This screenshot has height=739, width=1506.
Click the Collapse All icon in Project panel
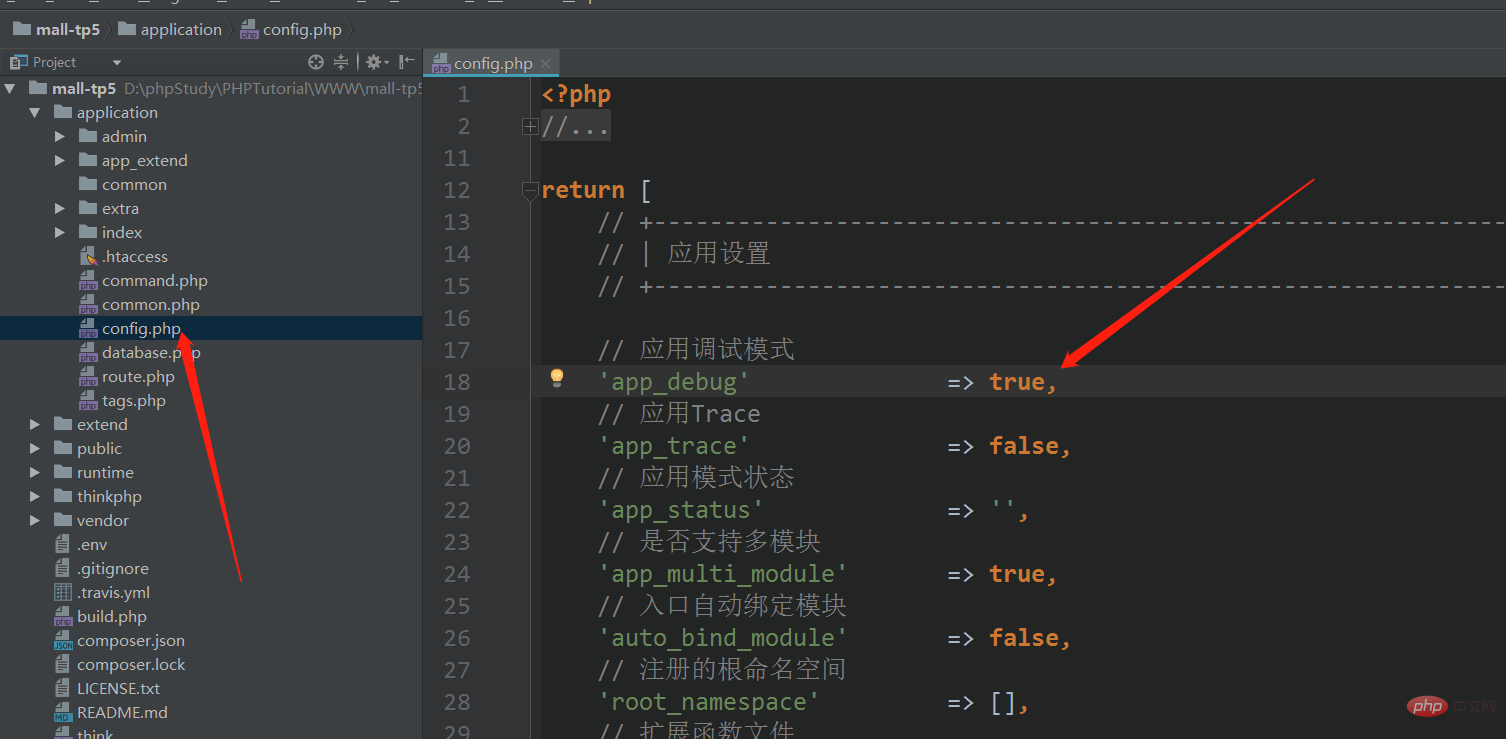340,62
